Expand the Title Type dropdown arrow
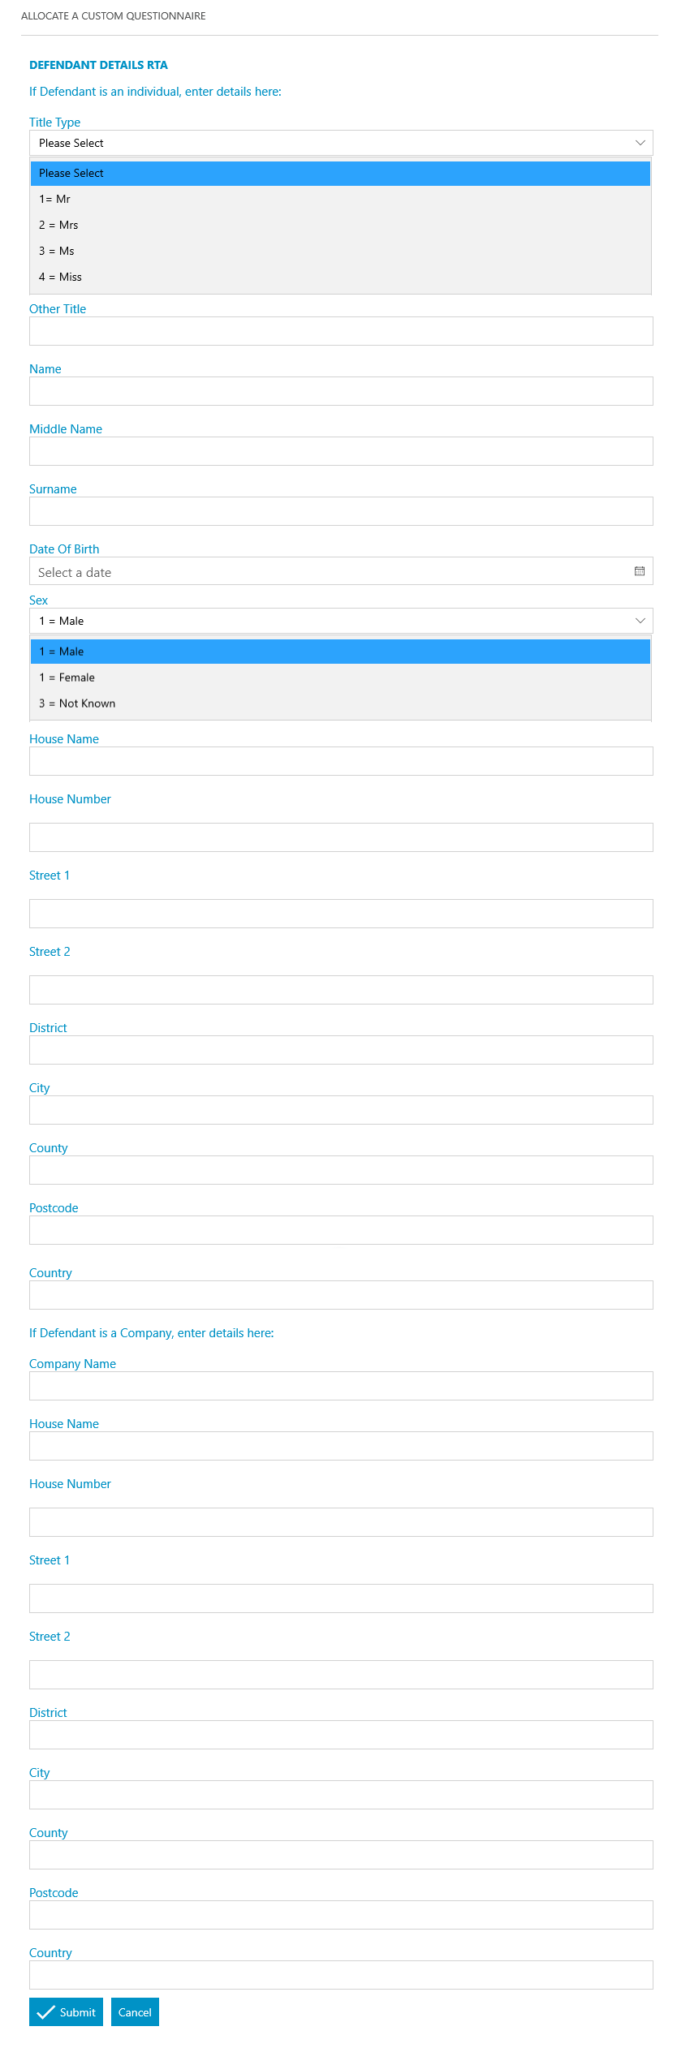Image resolution: width=677 pixels, height=2048 pixels. click(x=640, y=143)
